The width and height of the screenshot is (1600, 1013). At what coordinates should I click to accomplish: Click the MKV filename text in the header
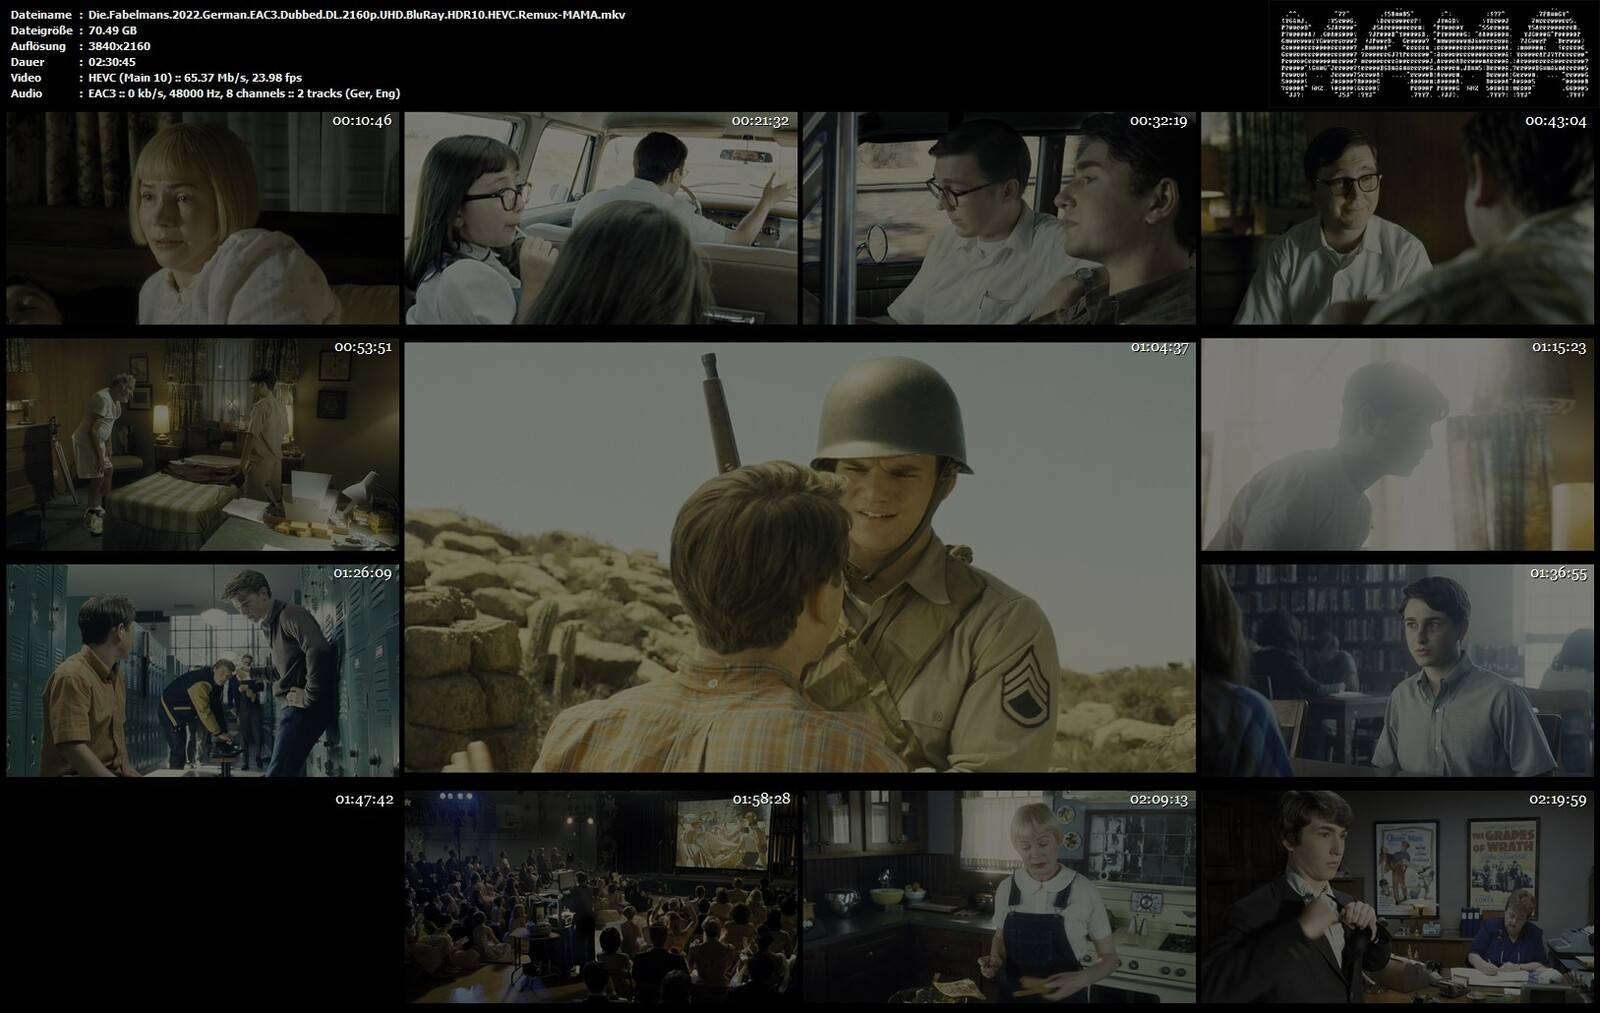(357, 15)
